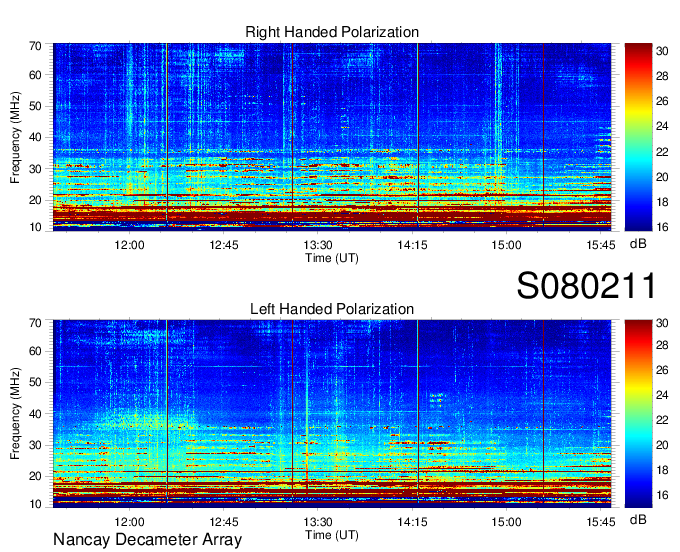Viewport: 680px width, 552px height.
Task: Click "Frequency (MHz)" label of Left Handed plot
Action: pos(15,414)
